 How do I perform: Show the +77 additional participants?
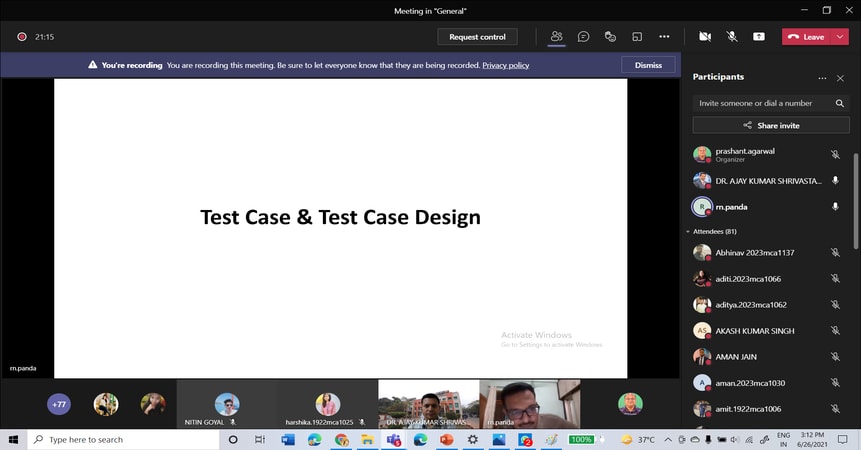pos(59,404)
